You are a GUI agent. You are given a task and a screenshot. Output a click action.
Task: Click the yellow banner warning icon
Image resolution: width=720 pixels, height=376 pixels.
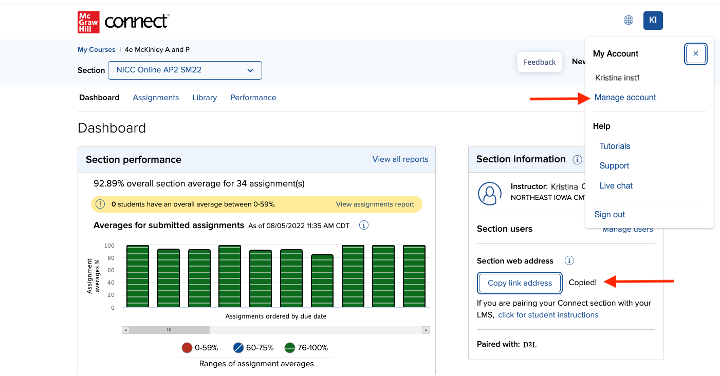[100, 204]
